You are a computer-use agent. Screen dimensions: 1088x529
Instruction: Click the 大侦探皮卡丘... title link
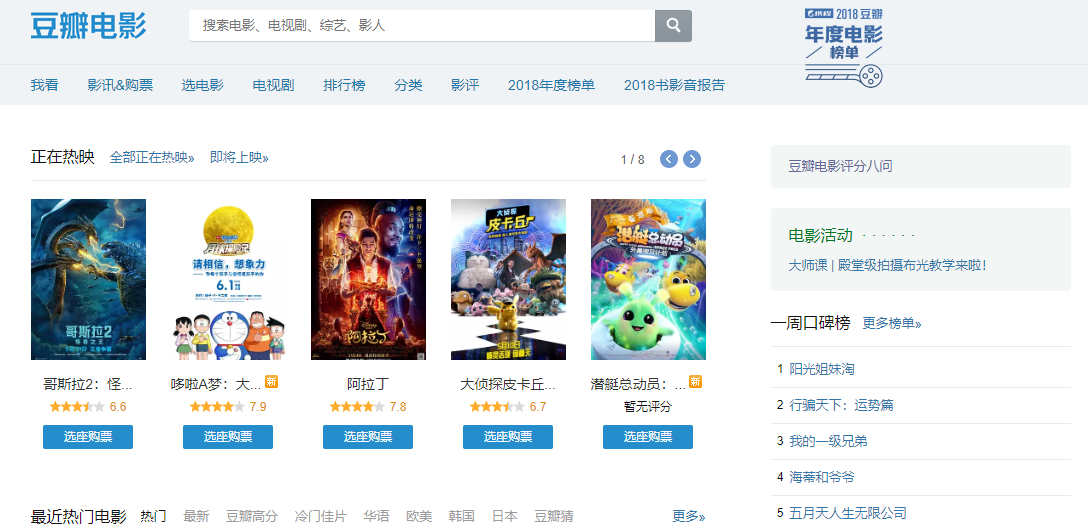tap(508, 384)
